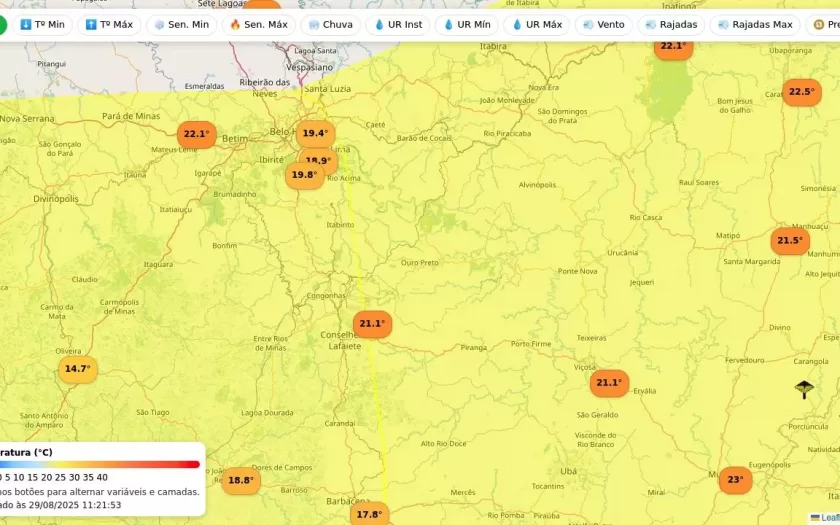
Task: Open the 17.8° marker near Barbacena
Action: (369, 515)
